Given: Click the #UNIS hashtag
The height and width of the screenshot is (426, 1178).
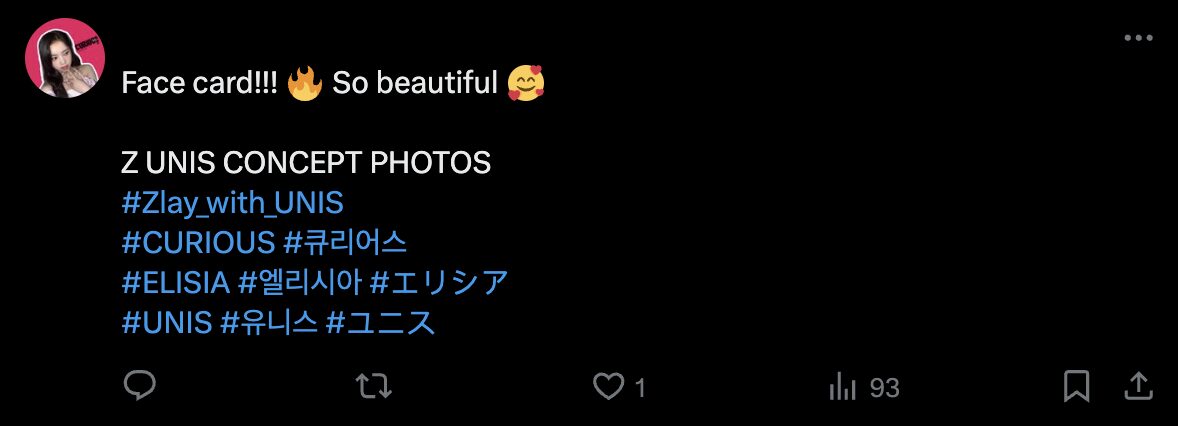Looking at the screenshot, I should [166, 323].
